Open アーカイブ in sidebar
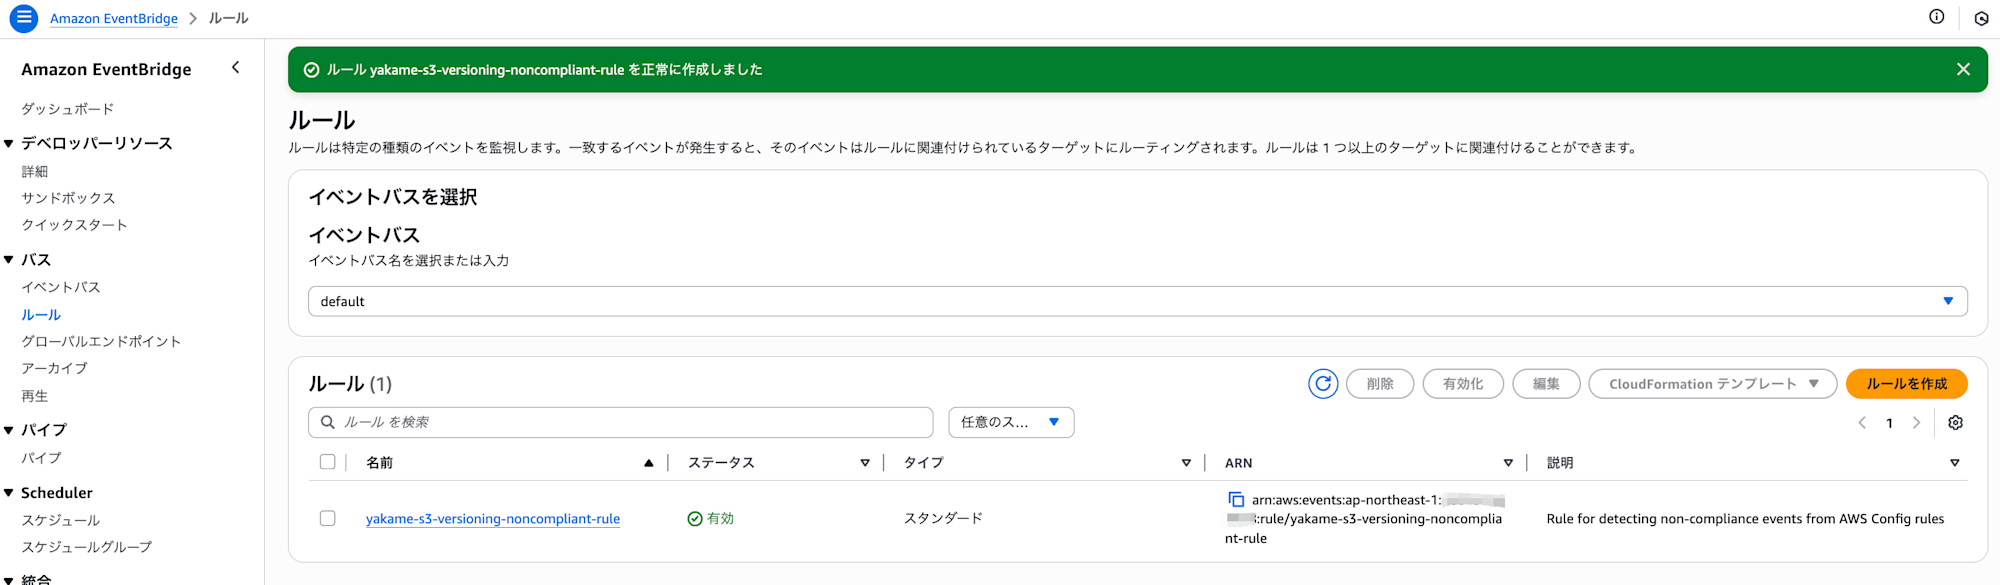Screen dimensions: 2000x585 (54, 368)
